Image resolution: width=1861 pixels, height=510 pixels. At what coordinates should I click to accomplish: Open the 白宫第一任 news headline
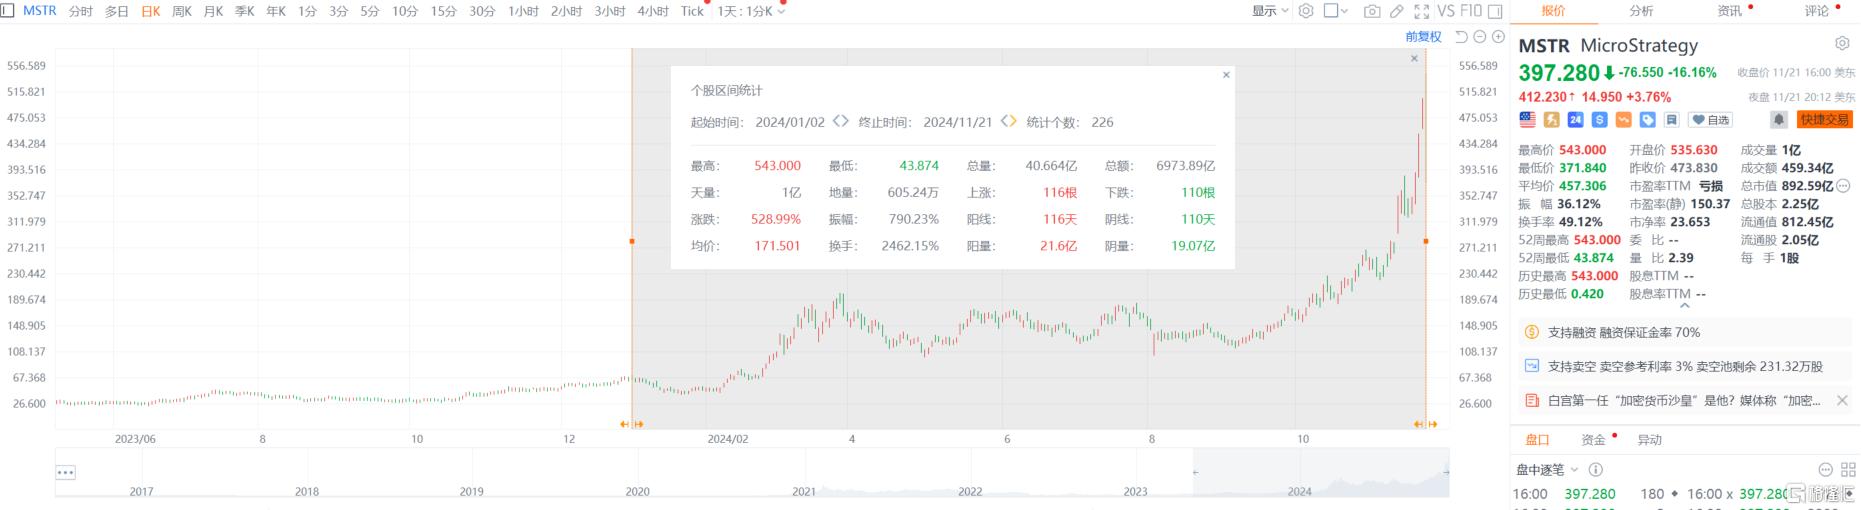[1684, 400]
